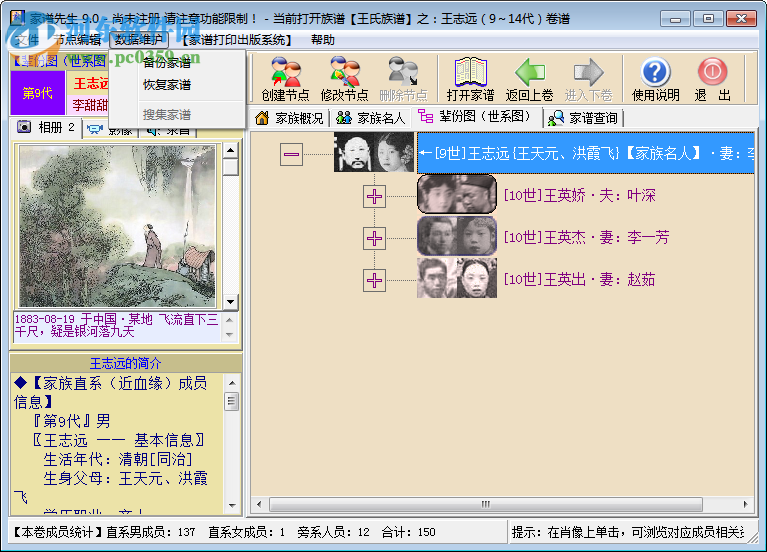Image resolution: width=767 pixels, height=552 pixels.
Task: Open 【家谱打印出版系统】 menu
Action: (x=237, y=40)
